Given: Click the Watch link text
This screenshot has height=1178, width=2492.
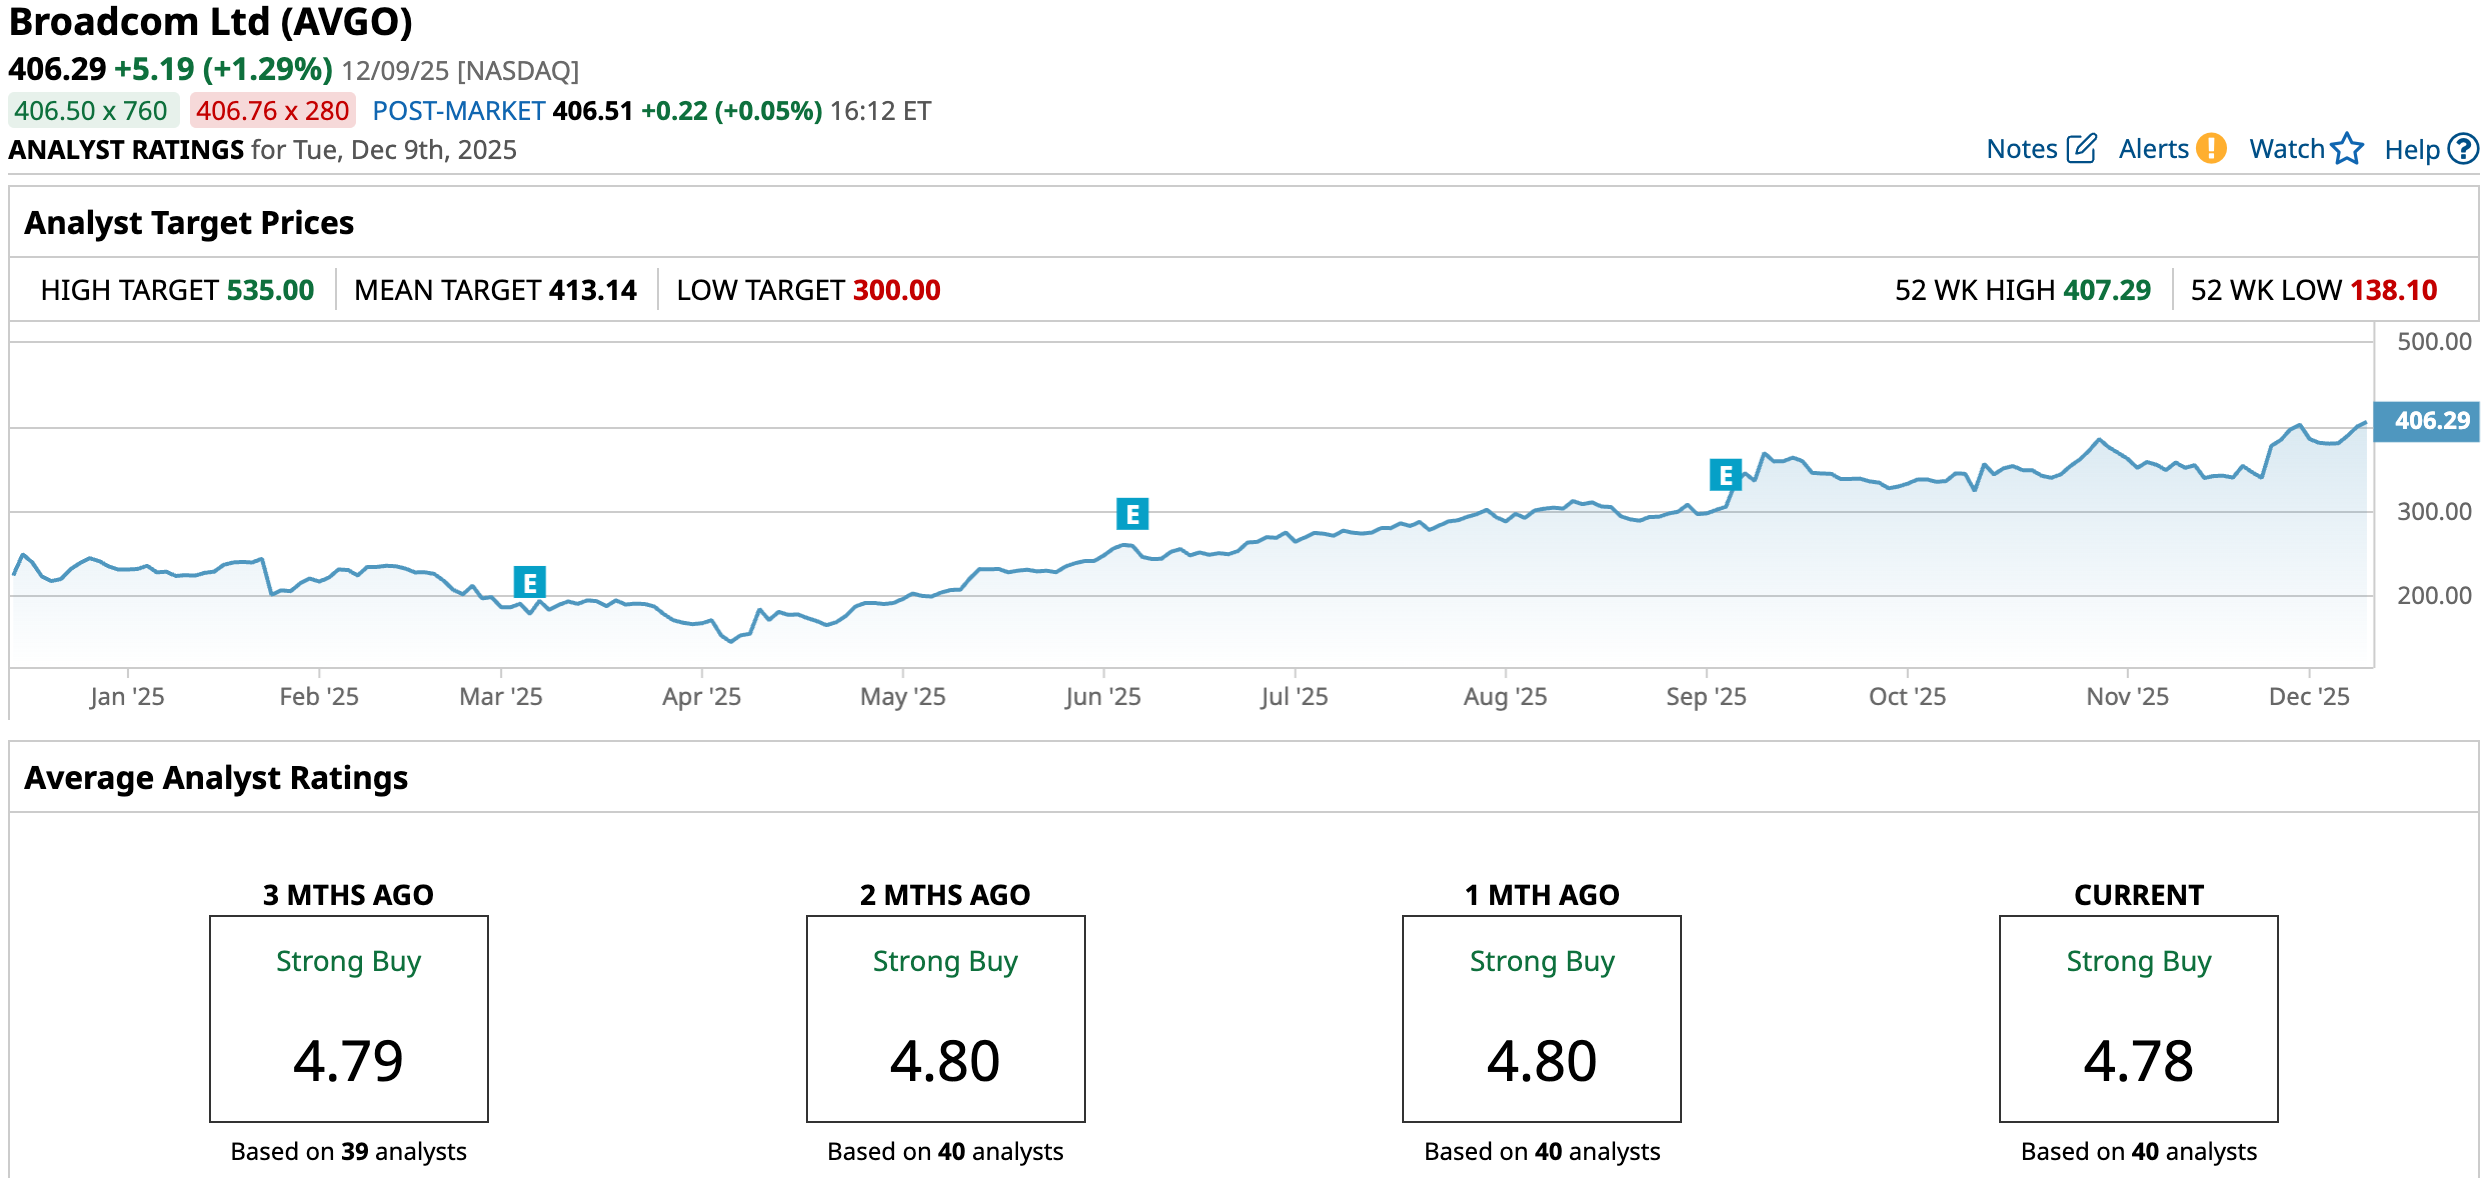Looking at the screenshot, I should click(2286, 149).
